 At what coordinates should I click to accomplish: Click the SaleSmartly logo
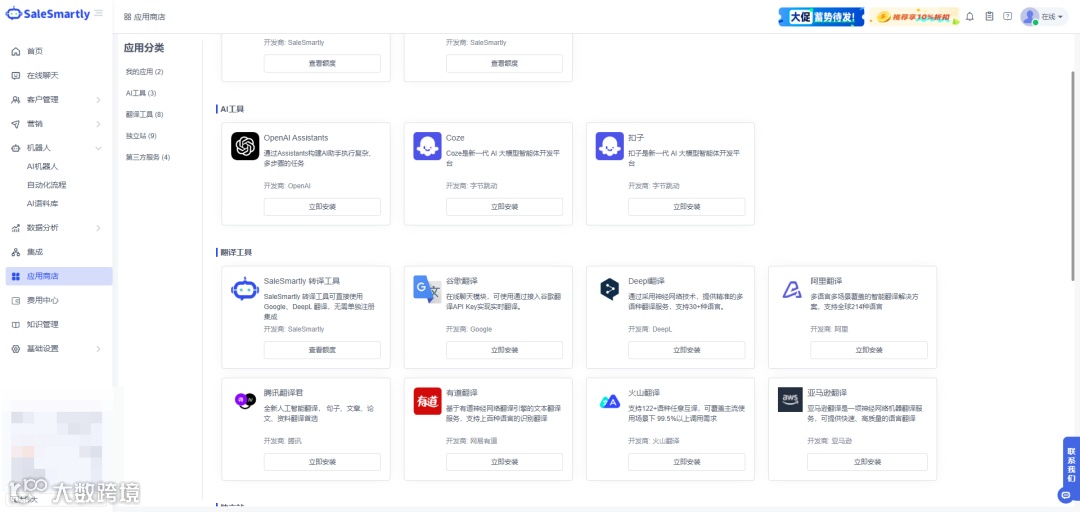pos(48,14)
